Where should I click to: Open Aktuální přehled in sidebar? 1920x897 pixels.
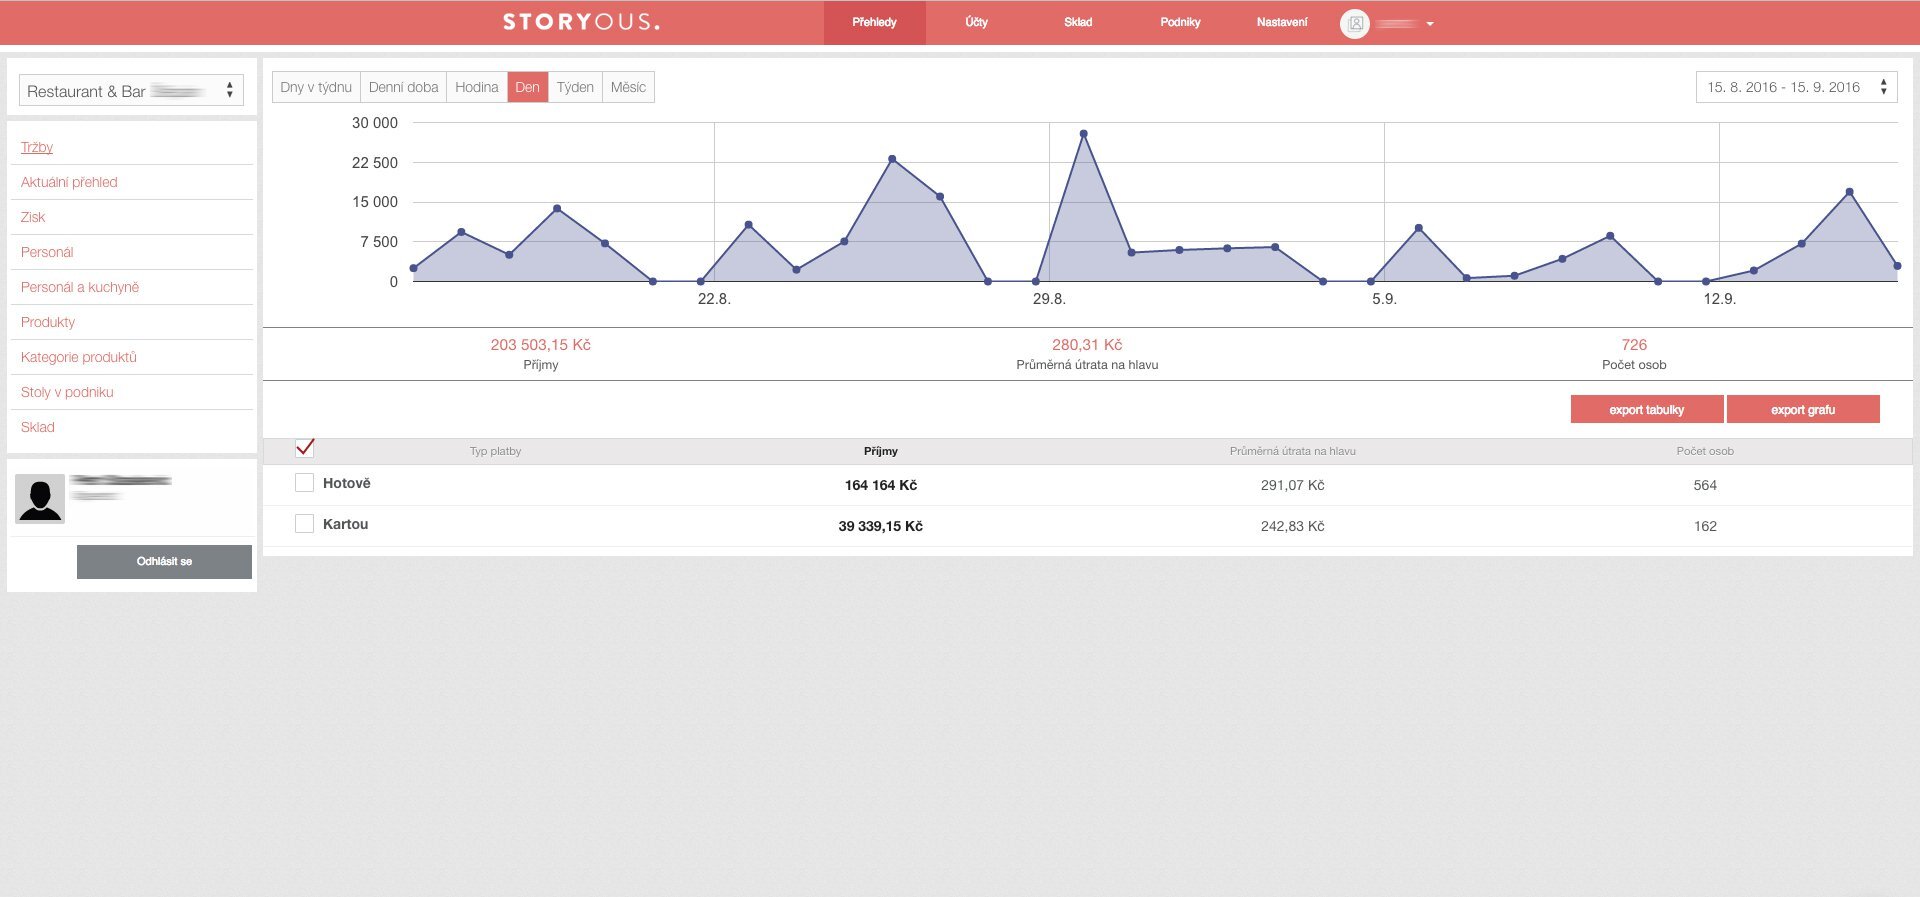click(x=69, y=182)
